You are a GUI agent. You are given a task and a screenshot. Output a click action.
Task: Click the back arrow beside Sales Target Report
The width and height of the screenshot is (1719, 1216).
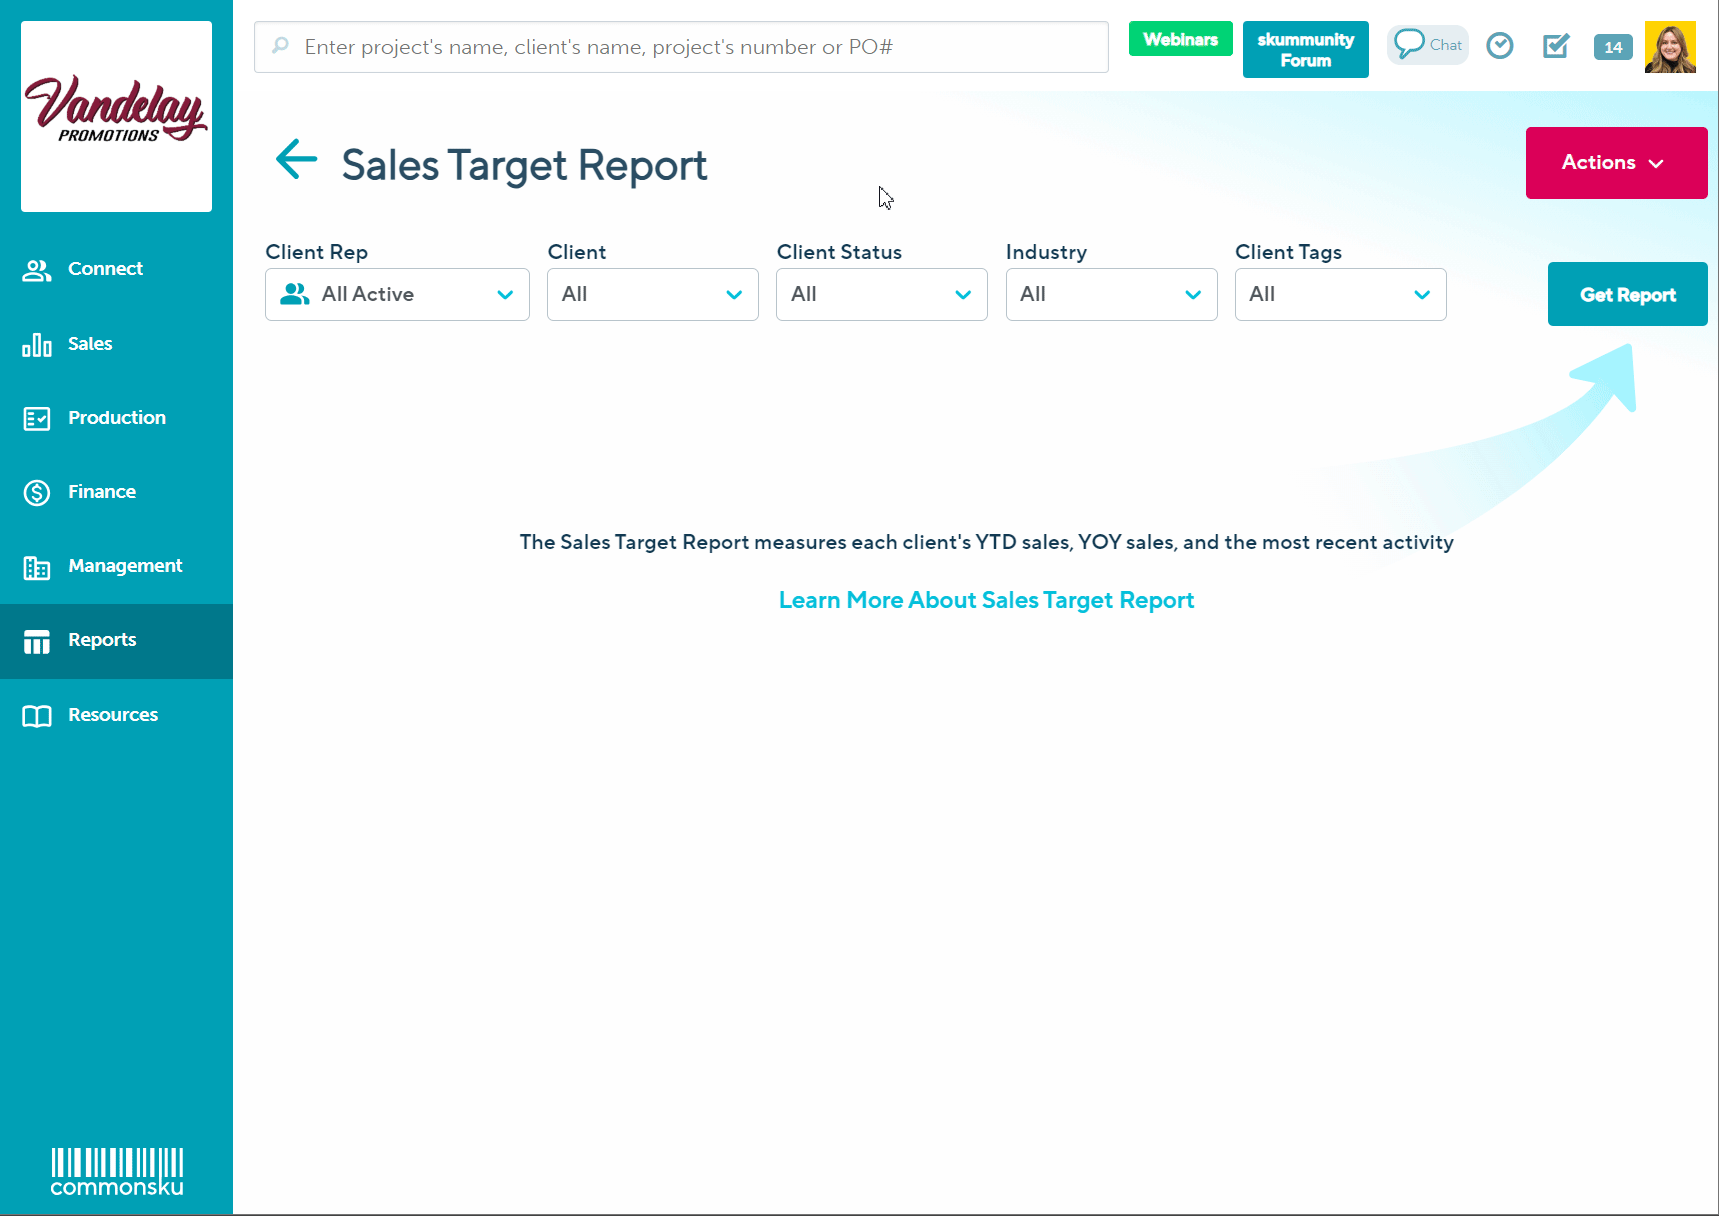(x=296, y=160)
